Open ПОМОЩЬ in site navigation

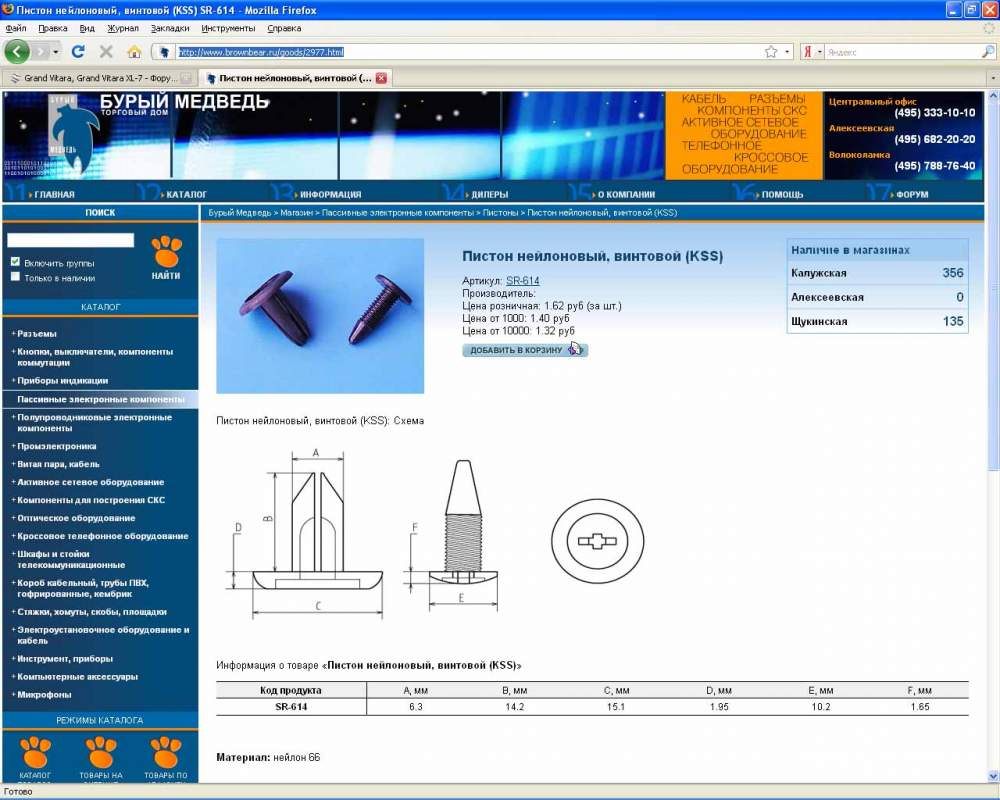[782, 194]
